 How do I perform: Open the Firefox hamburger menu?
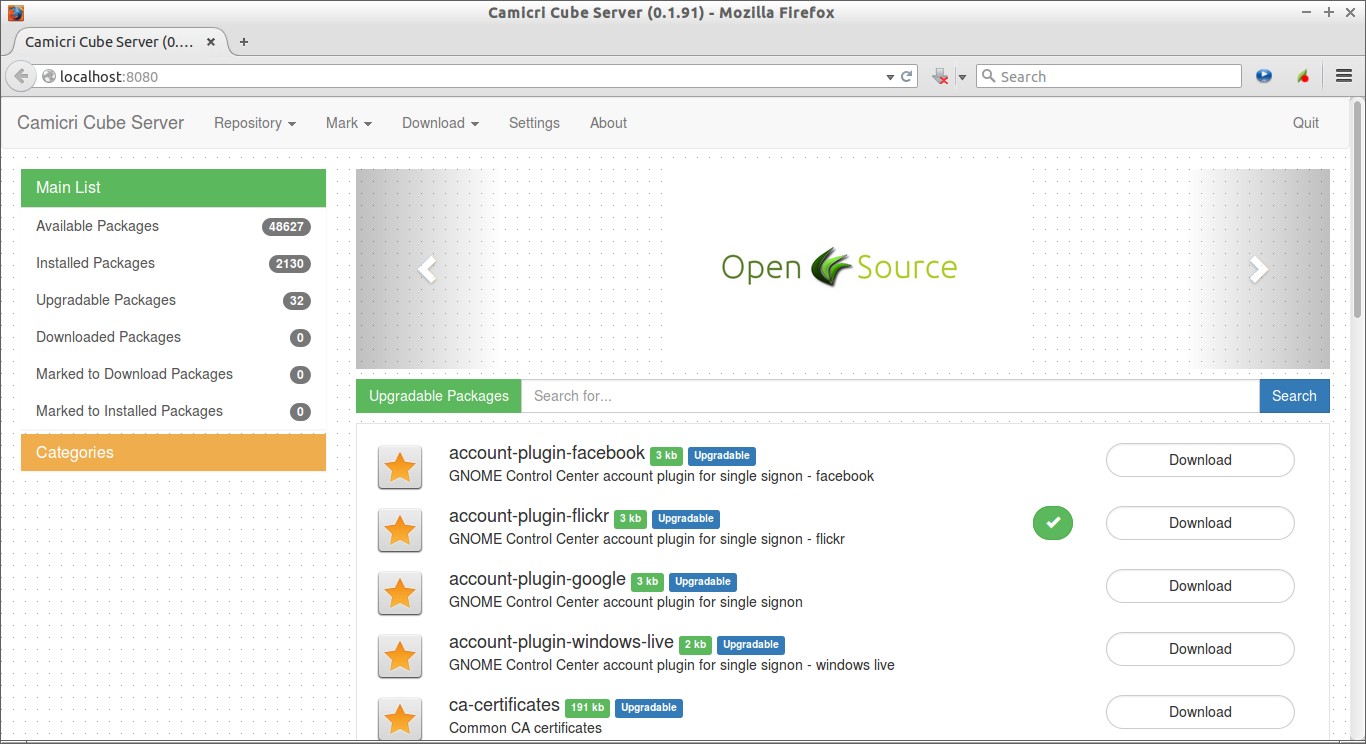(1344, 76)
